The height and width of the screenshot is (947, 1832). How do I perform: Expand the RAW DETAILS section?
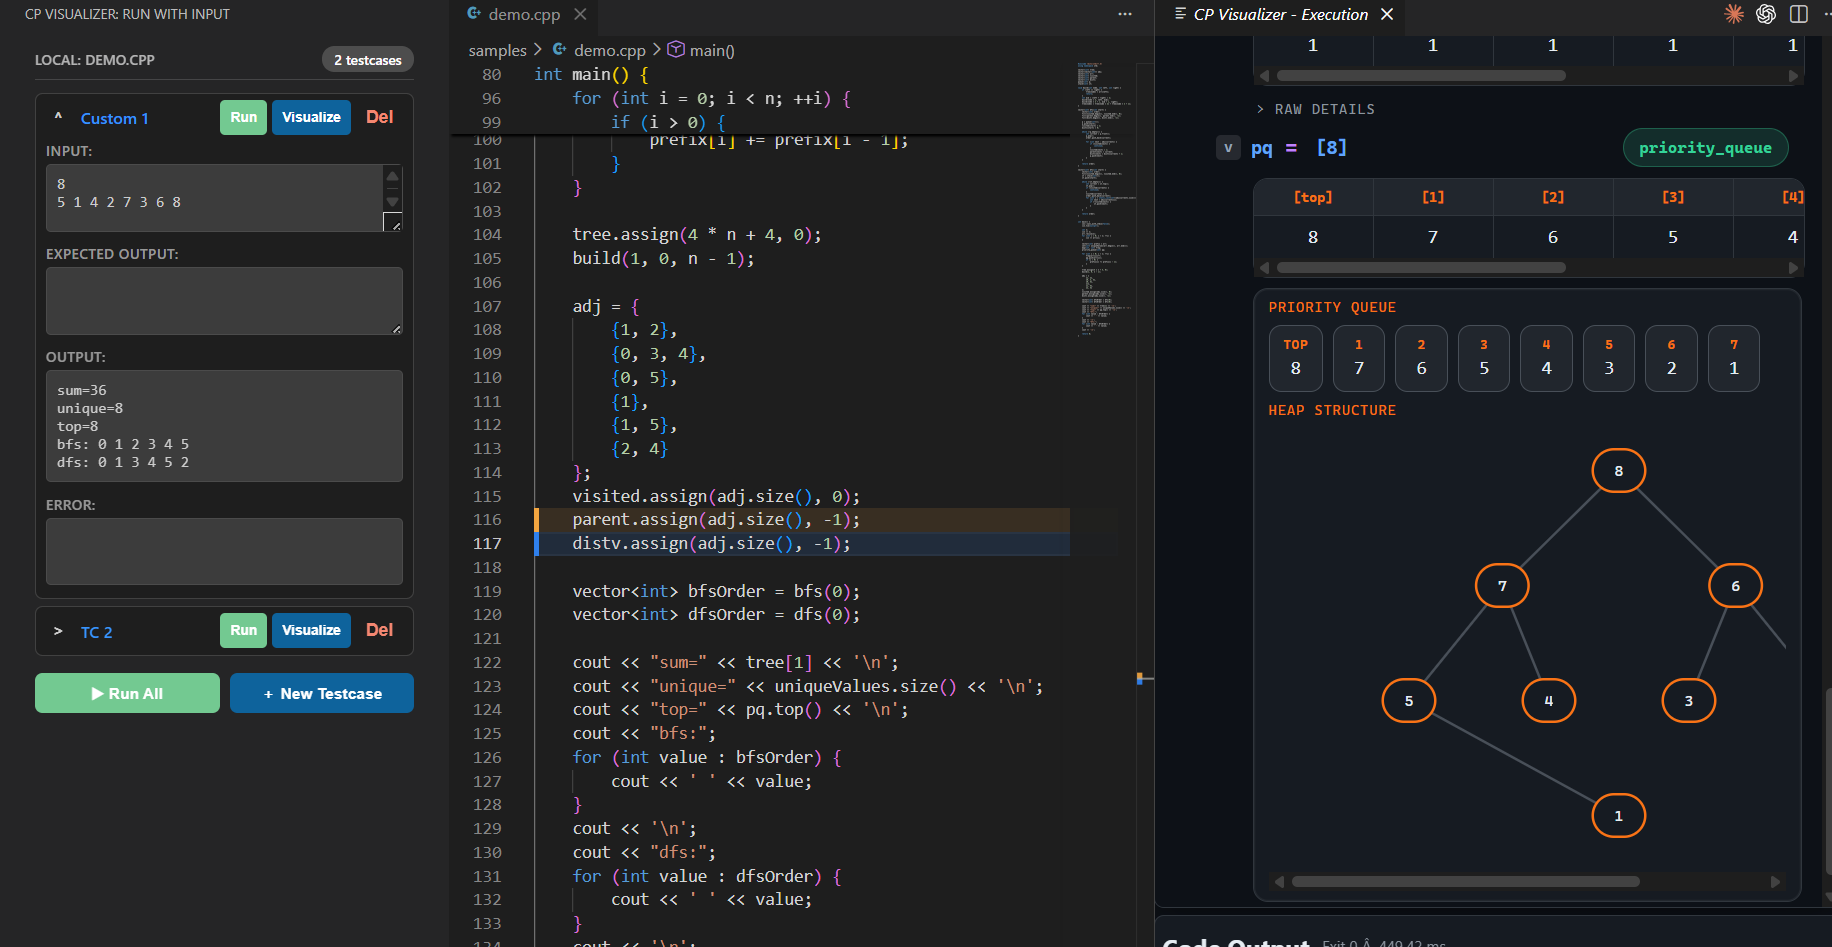pyautogui.click(x=1315, y=109)
